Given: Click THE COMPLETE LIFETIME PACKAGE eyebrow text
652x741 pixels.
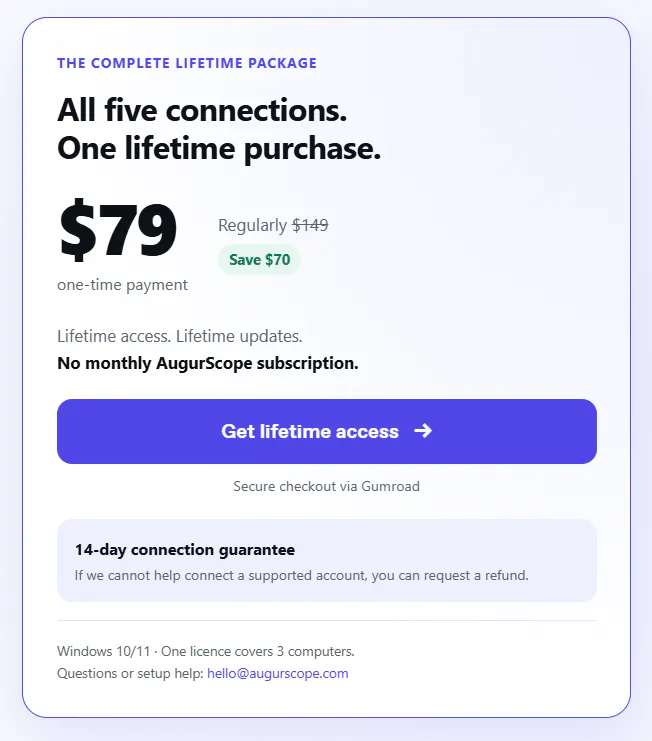Looking at the screenshot, I should (x=187, y=63).
